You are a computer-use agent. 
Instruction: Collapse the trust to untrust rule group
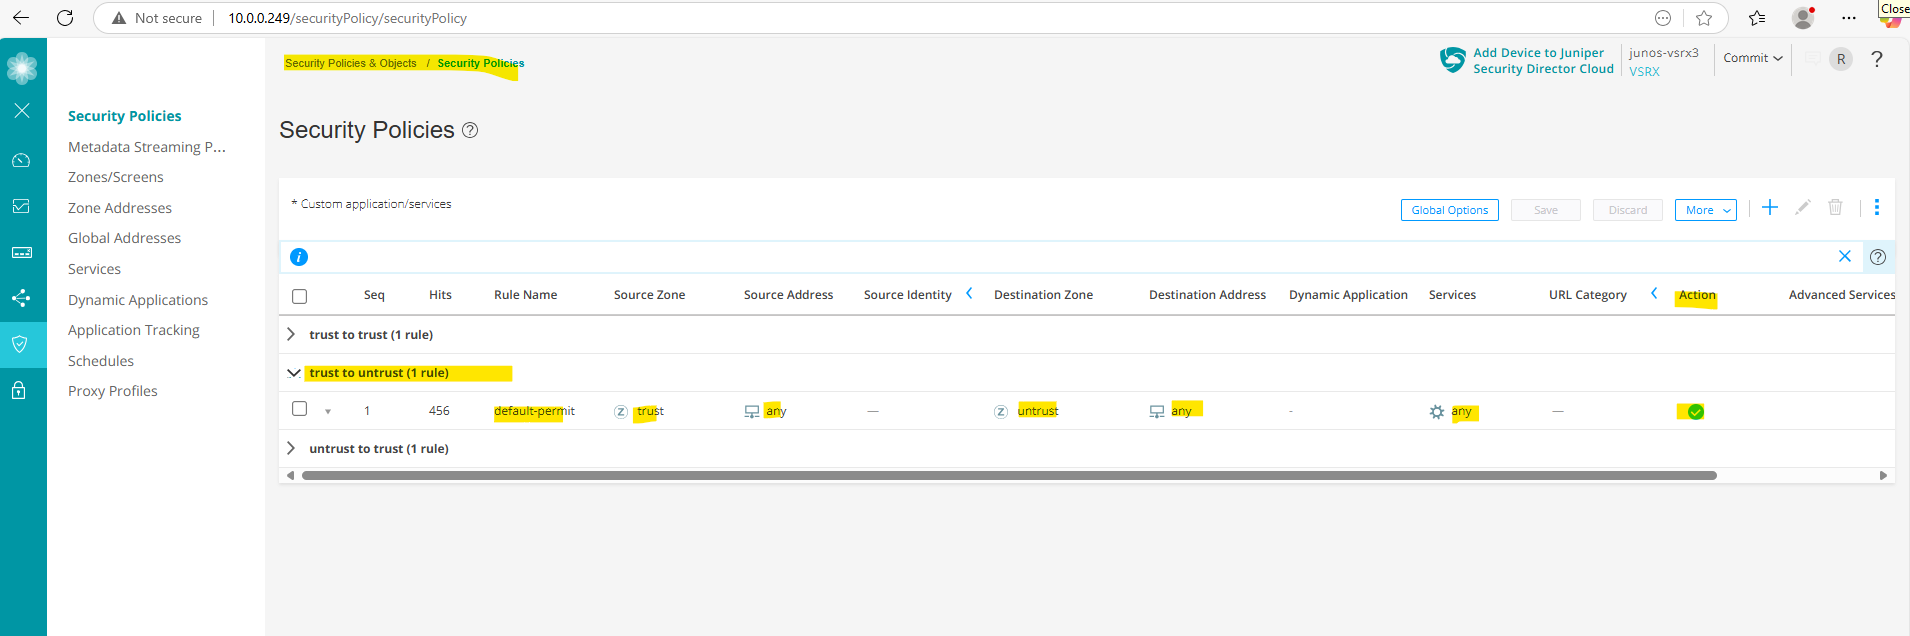click(293, 373)
